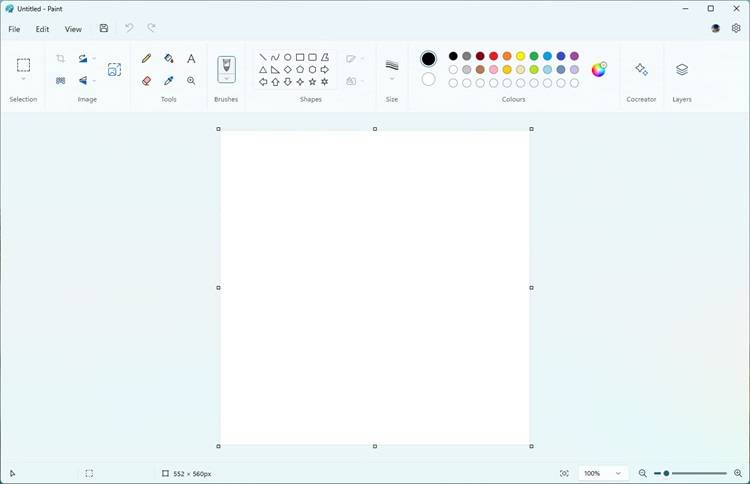Open the File menu
750x484 pixels.
pos(14,29)
